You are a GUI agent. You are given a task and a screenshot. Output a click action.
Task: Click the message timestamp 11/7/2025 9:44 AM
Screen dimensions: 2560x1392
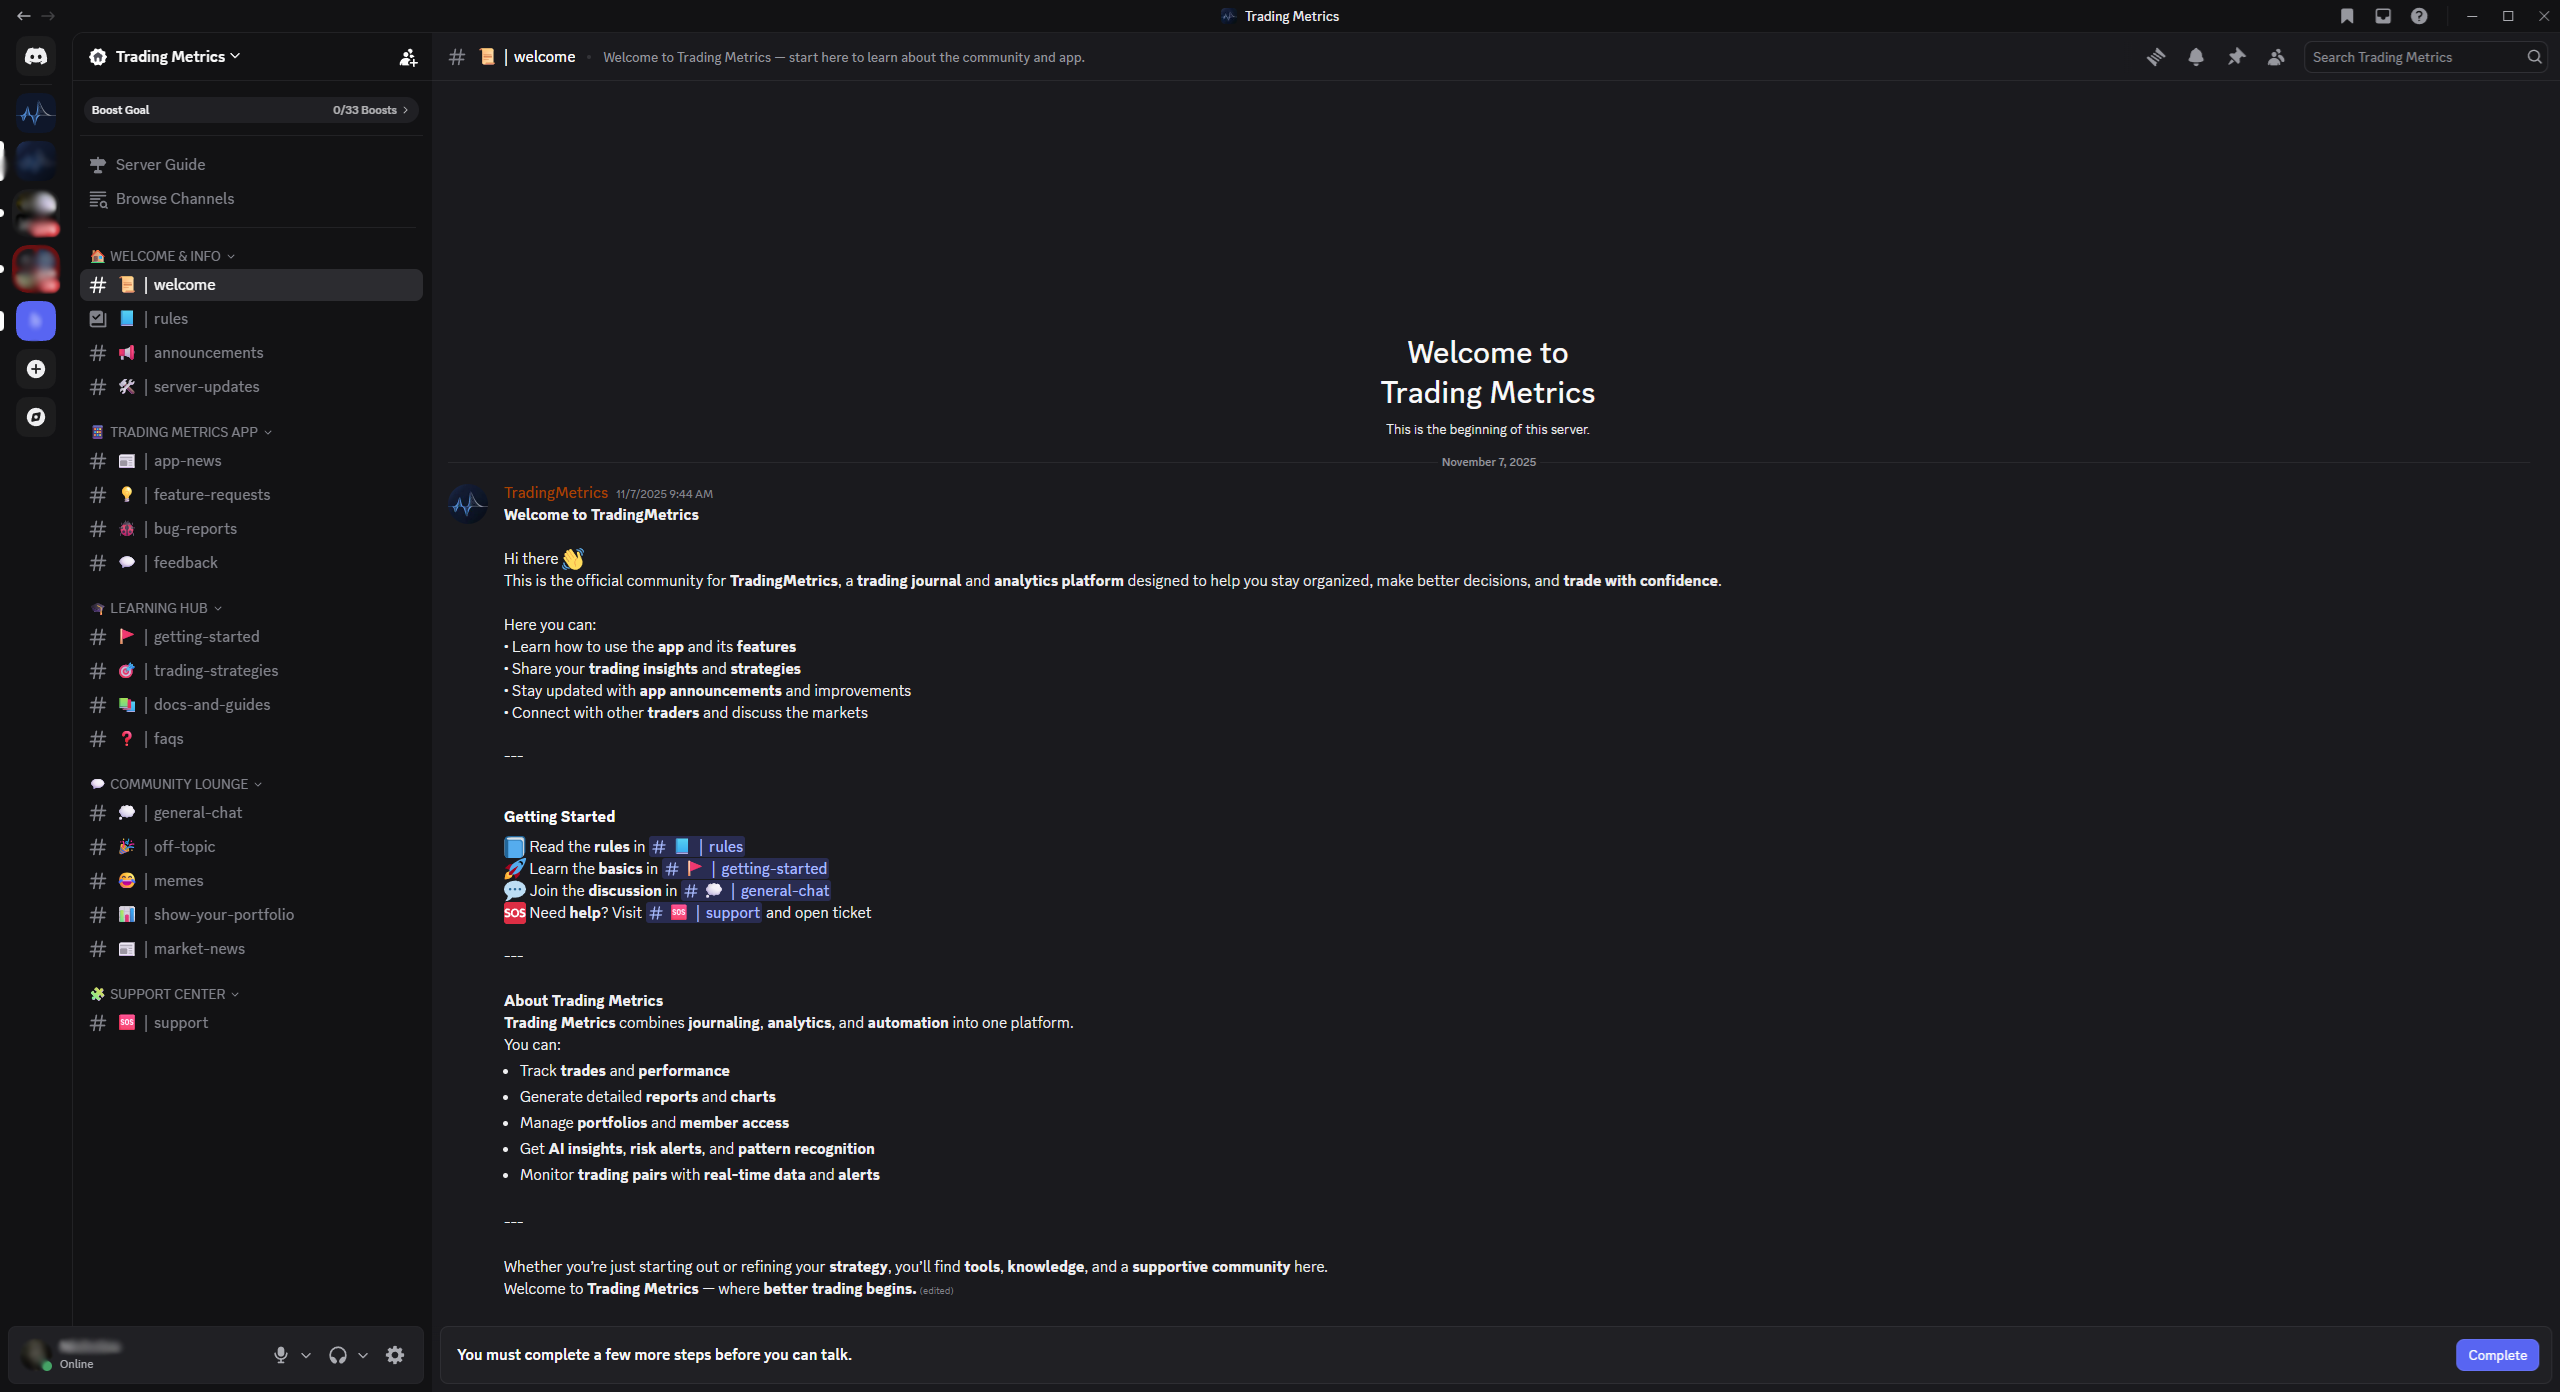tap(664, 494)
